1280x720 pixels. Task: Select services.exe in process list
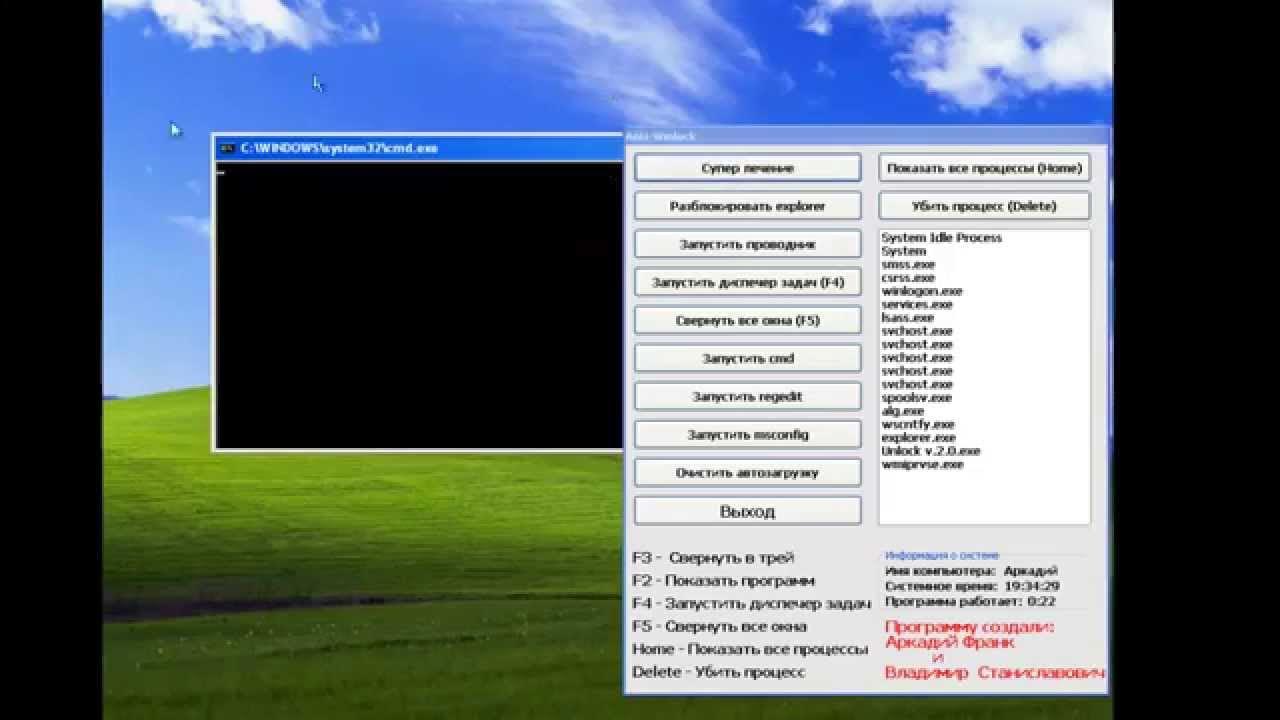click(916, 304)
